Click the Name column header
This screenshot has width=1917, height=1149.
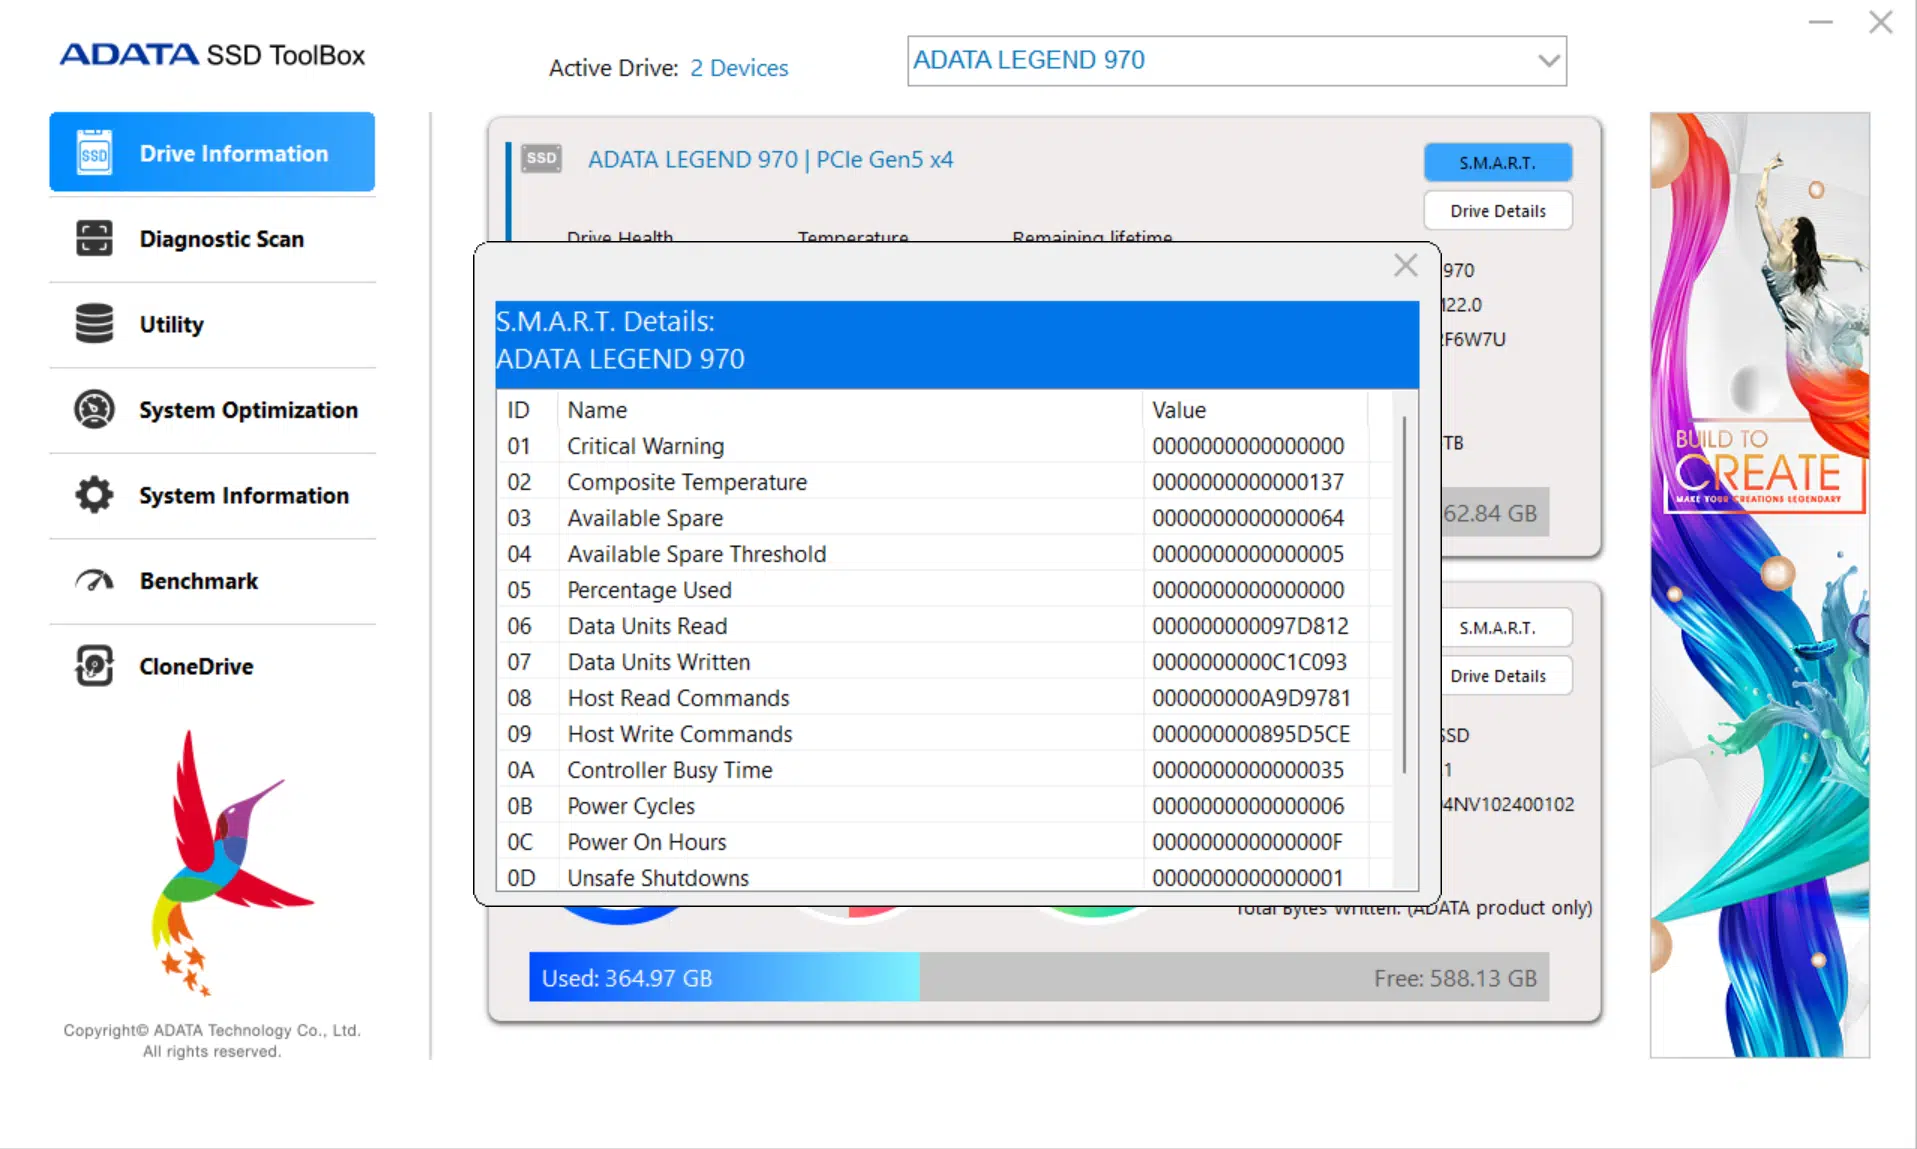coord(850,410)
